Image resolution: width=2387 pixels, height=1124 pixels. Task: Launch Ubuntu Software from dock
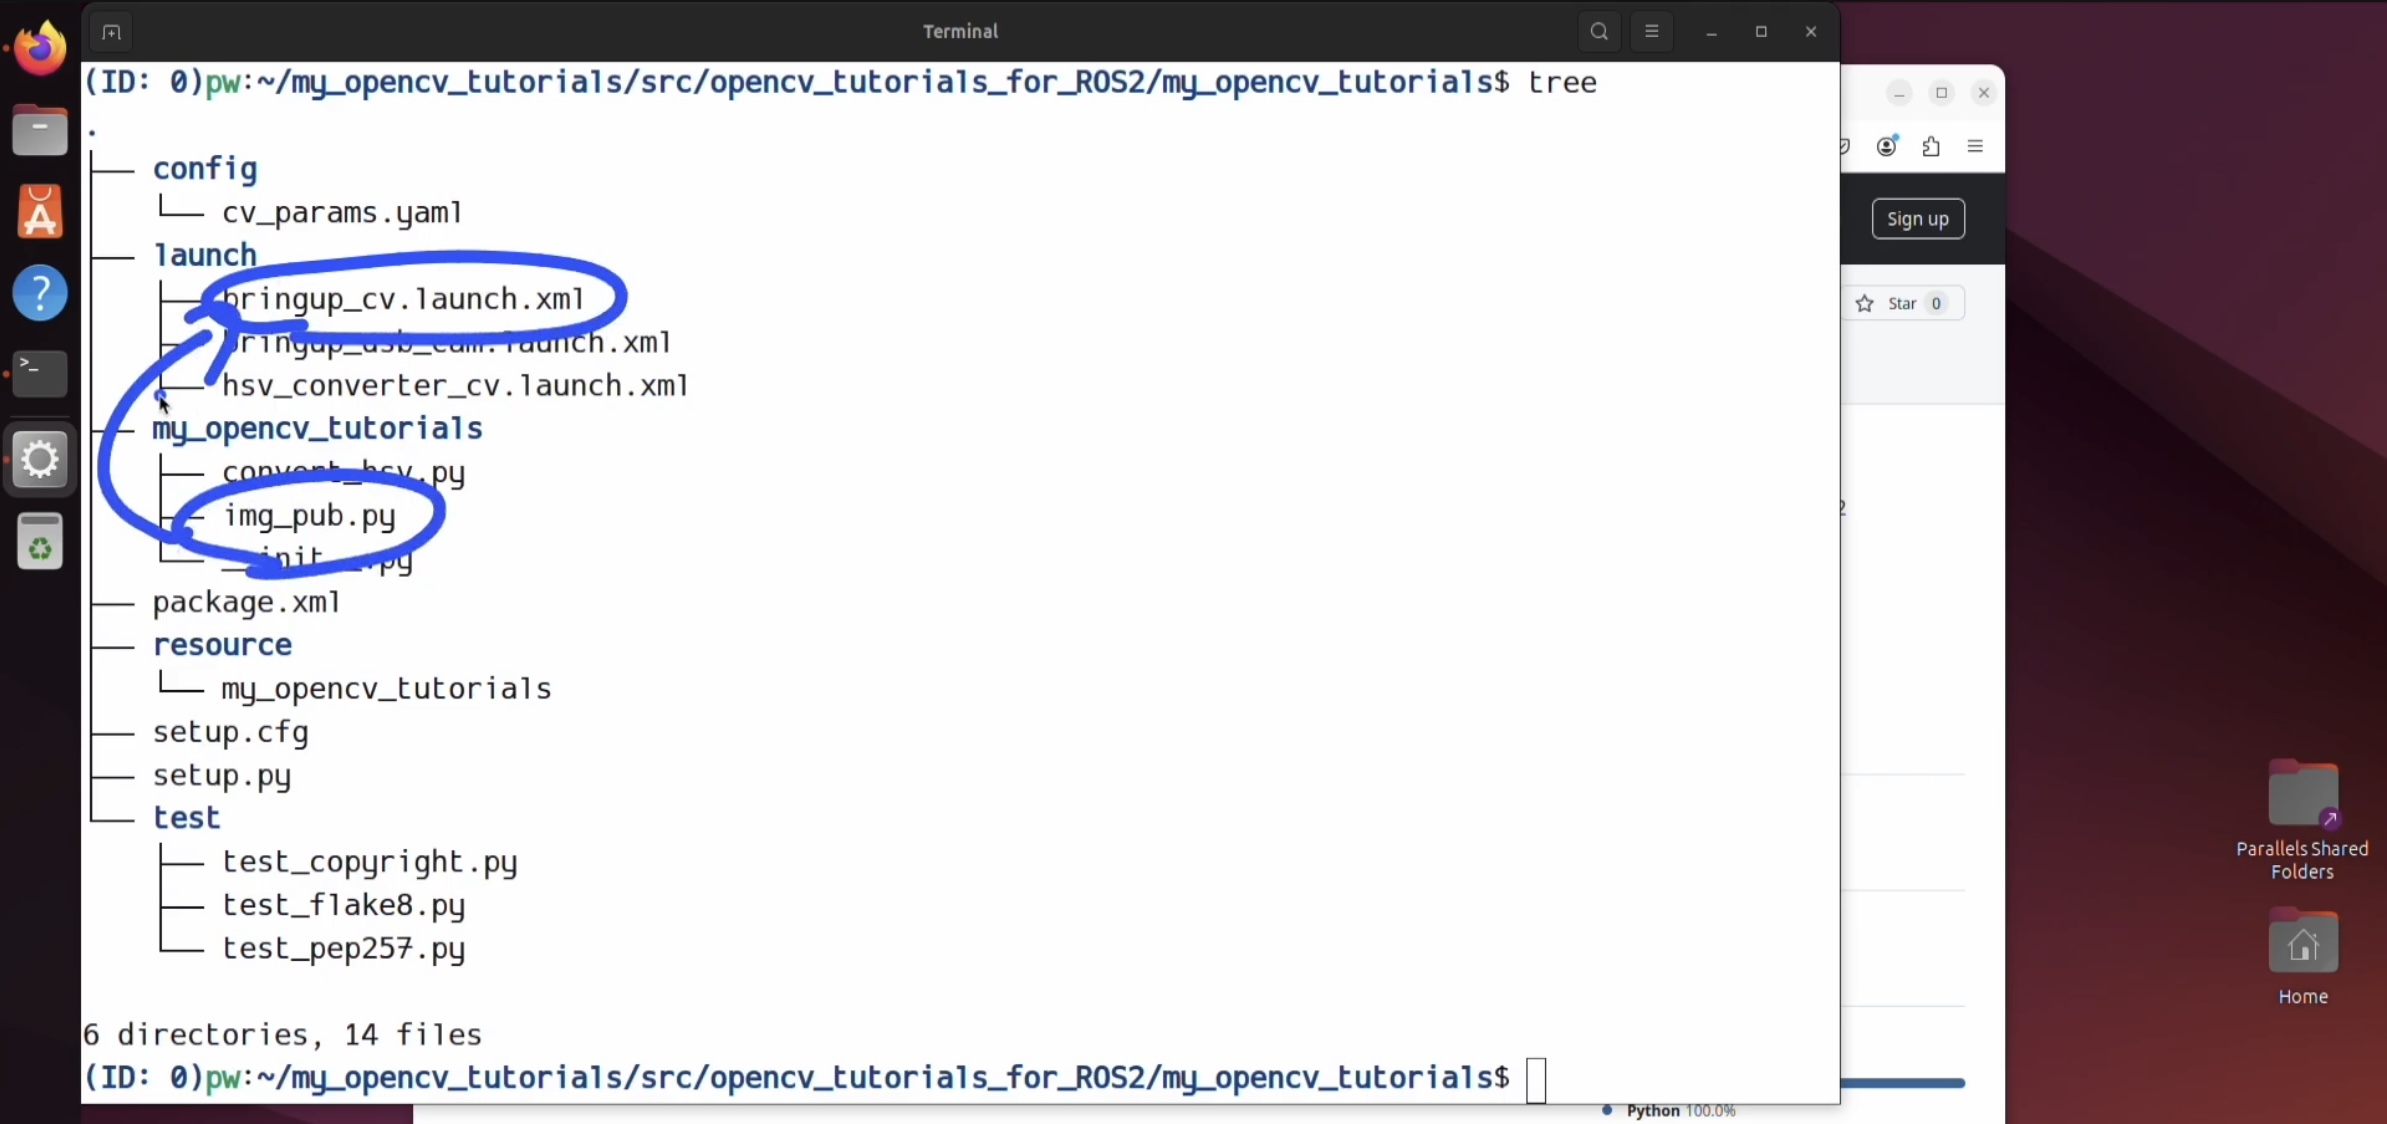(40, 212)
